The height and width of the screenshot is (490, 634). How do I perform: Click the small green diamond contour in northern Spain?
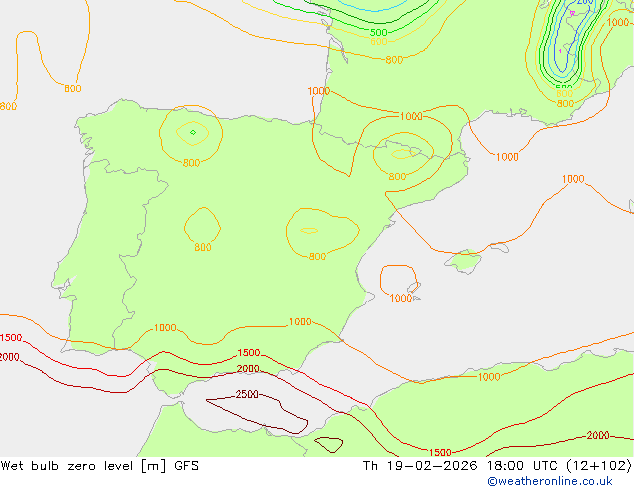193,132
